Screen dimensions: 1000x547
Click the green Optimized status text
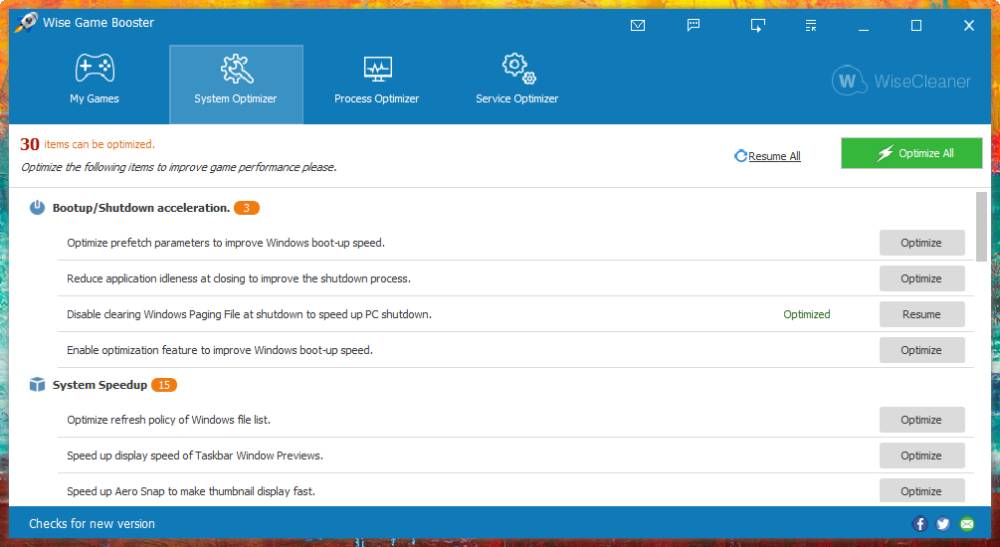(807, 314)
